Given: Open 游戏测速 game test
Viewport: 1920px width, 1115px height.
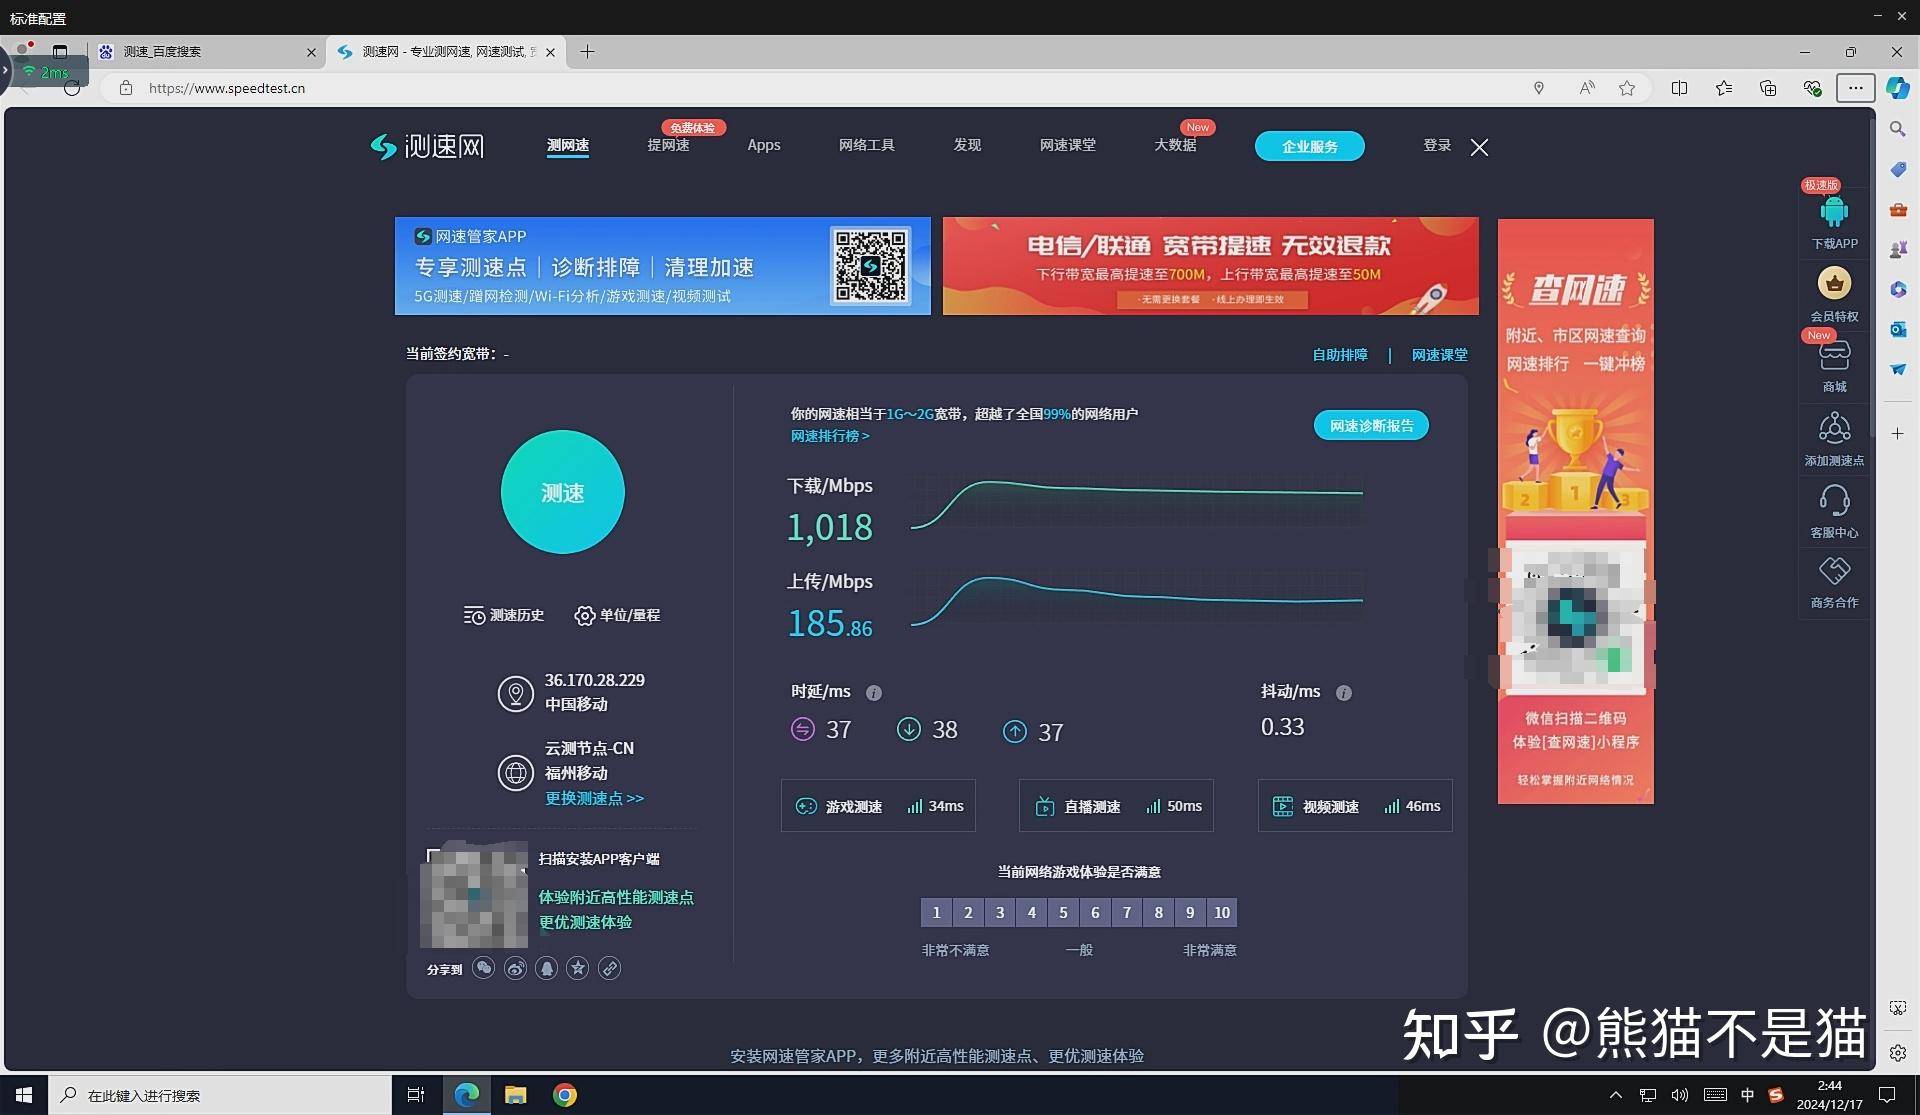Looking at the screenshot, I should (x=878, y=806).
